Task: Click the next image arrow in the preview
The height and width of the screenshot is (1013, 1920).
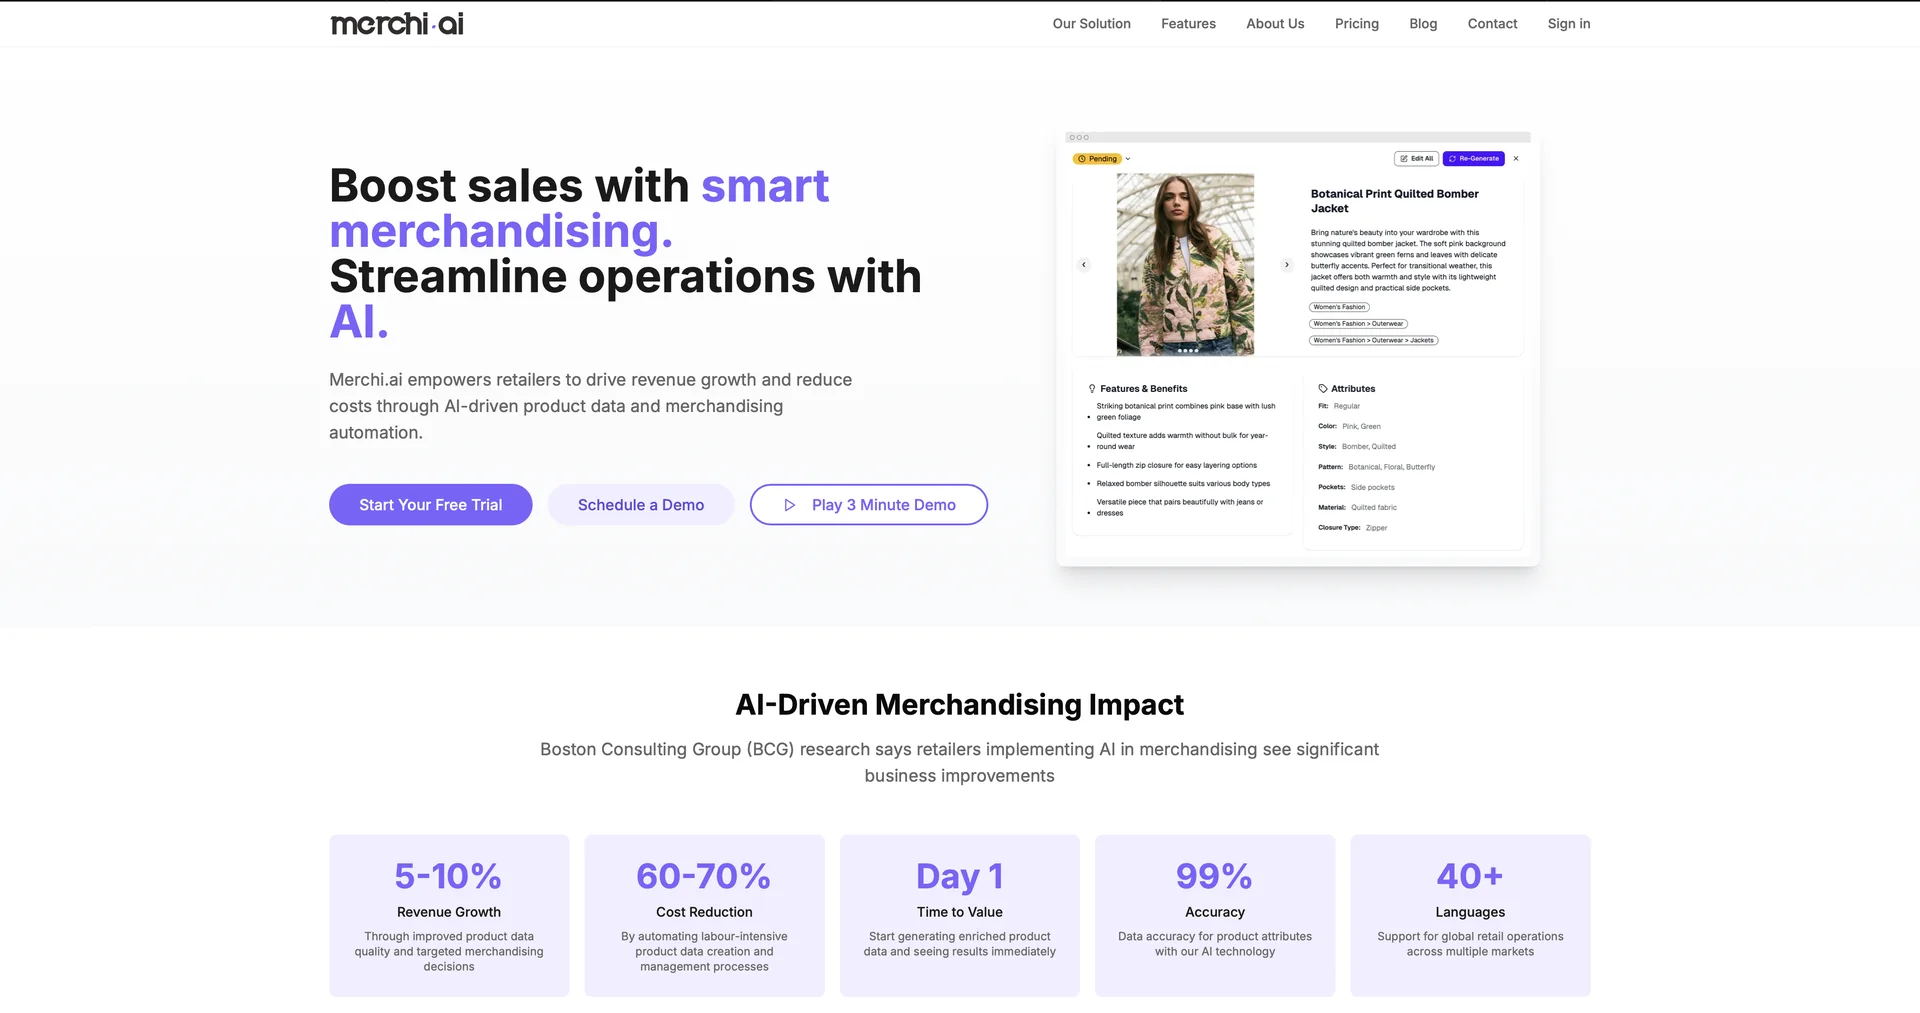Action: click(1287, 265)
